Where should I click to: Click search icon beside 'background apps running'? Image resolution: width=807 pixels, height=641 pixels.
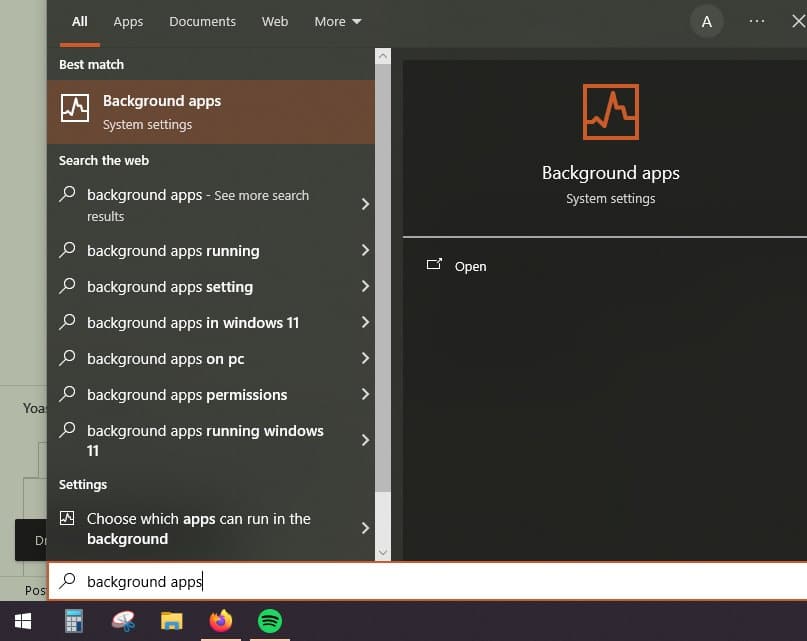coord(67,250)
